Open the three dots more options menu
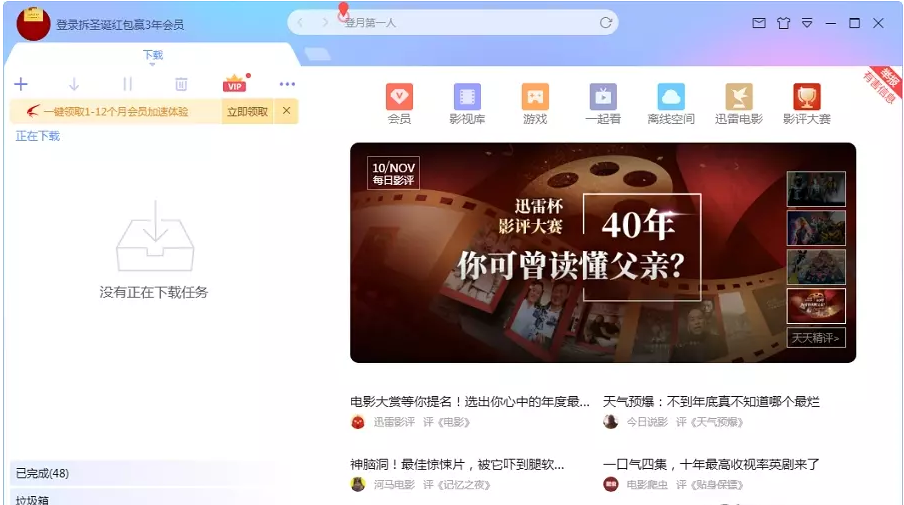The image size is (904, 505). pos(287,84)
